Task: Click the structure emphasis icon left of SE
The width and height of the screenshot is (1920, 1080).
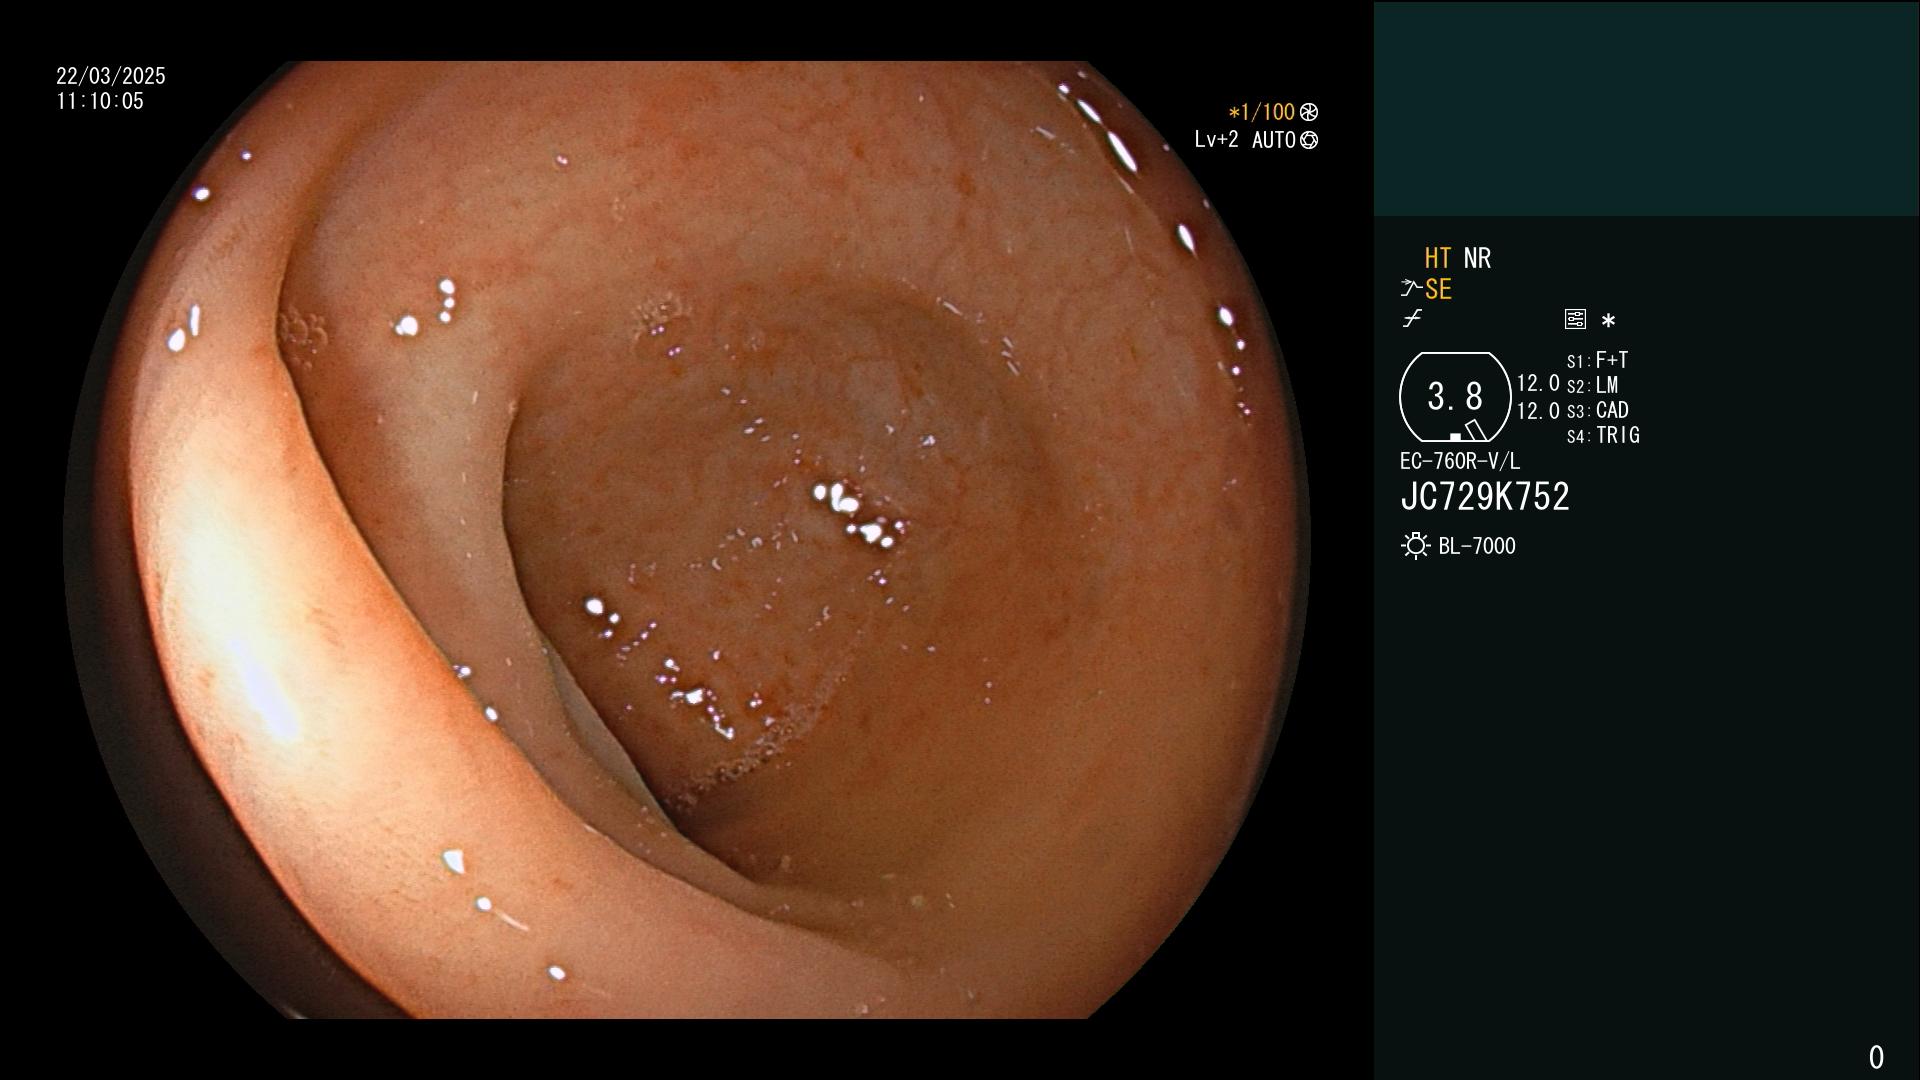Action: 1411,289
